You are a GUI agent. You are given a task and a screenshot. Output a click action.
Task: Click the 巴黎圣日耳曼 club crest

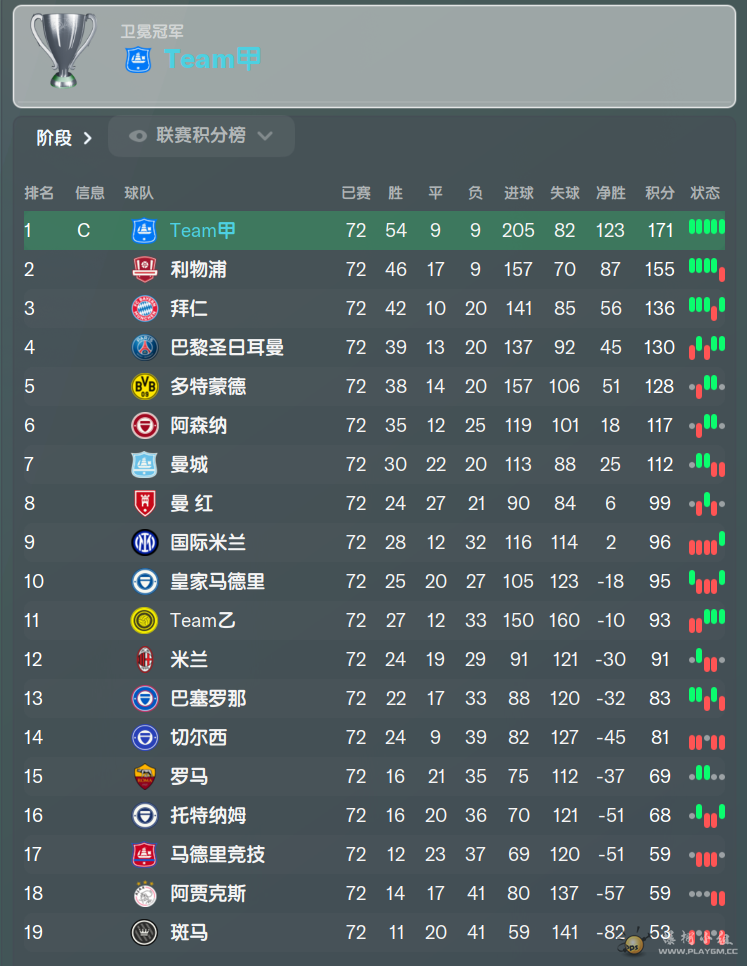[x=145, y=347]
